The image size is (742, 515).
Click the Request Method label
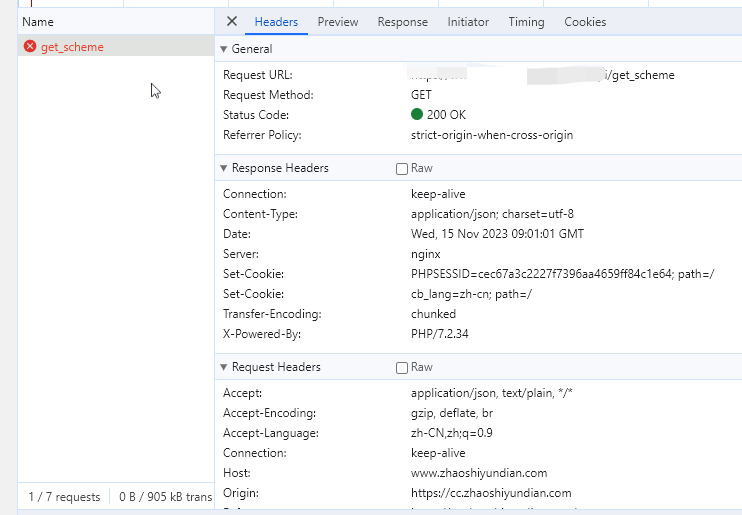pyautogui.click(x=268, y=95)
